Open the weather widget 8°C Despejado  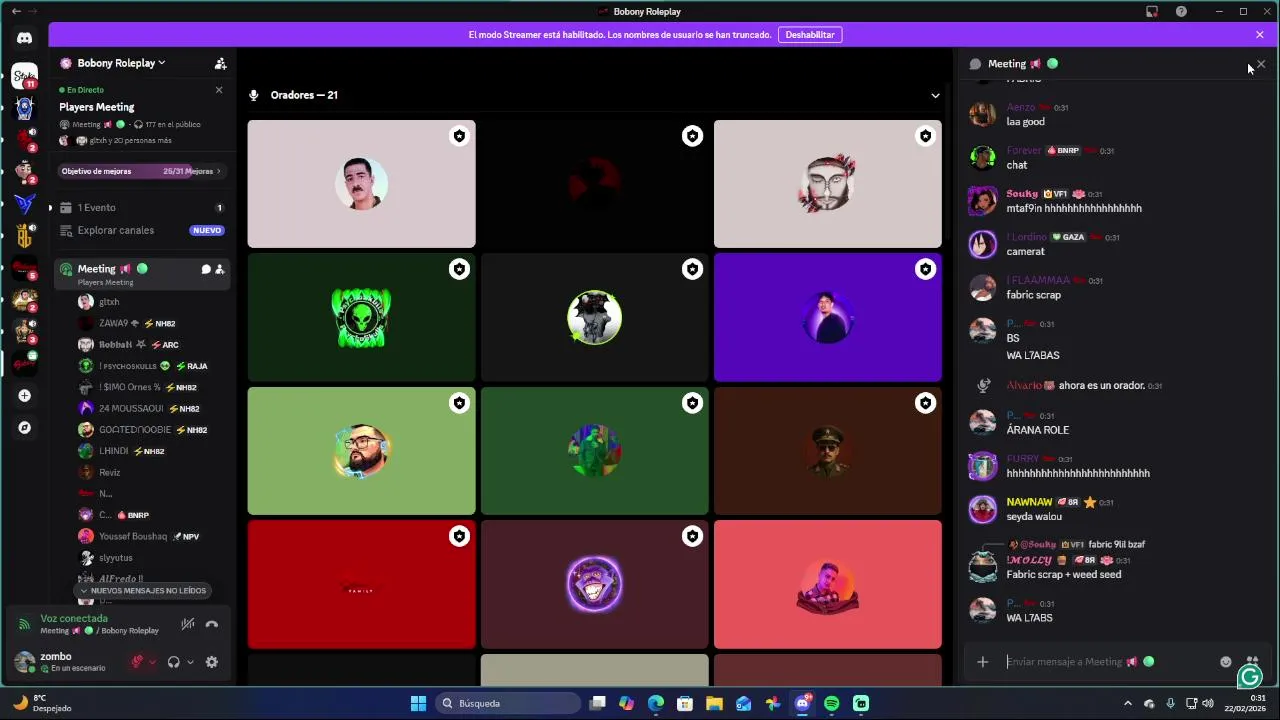click(x=42, y=703)
